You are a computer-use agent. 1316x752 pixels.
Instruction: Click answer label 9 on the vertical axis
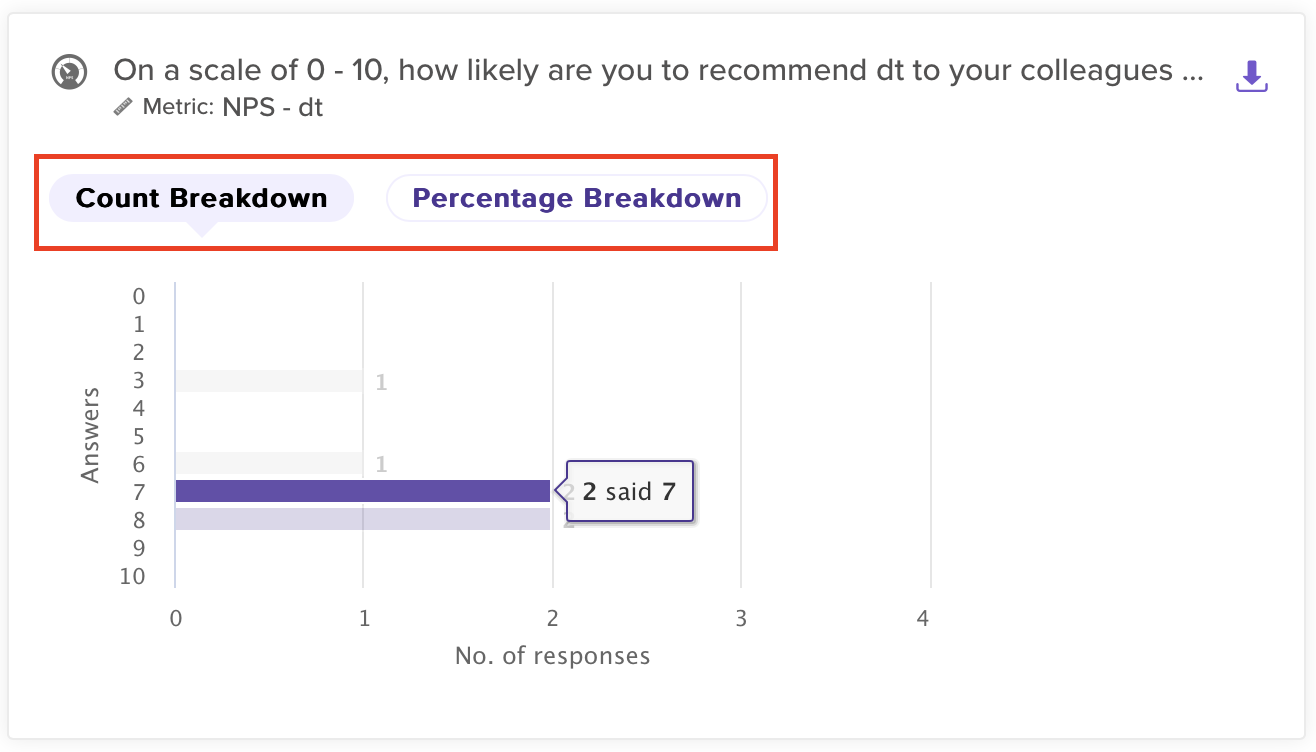point(138,548)
